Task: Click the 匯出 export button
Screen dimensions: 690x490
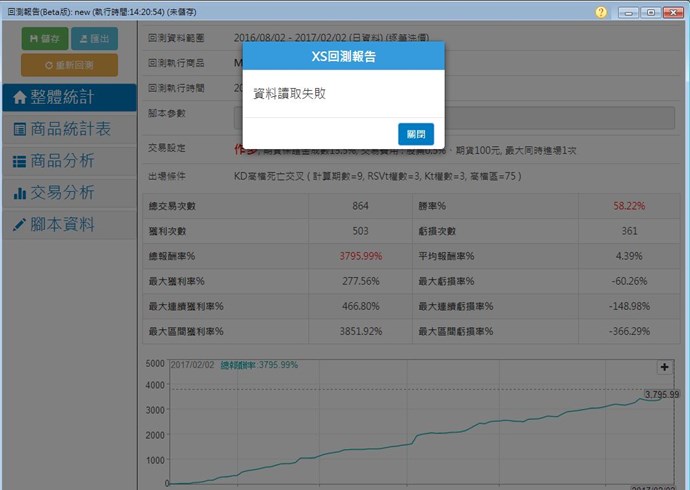Action: (96, 39)
